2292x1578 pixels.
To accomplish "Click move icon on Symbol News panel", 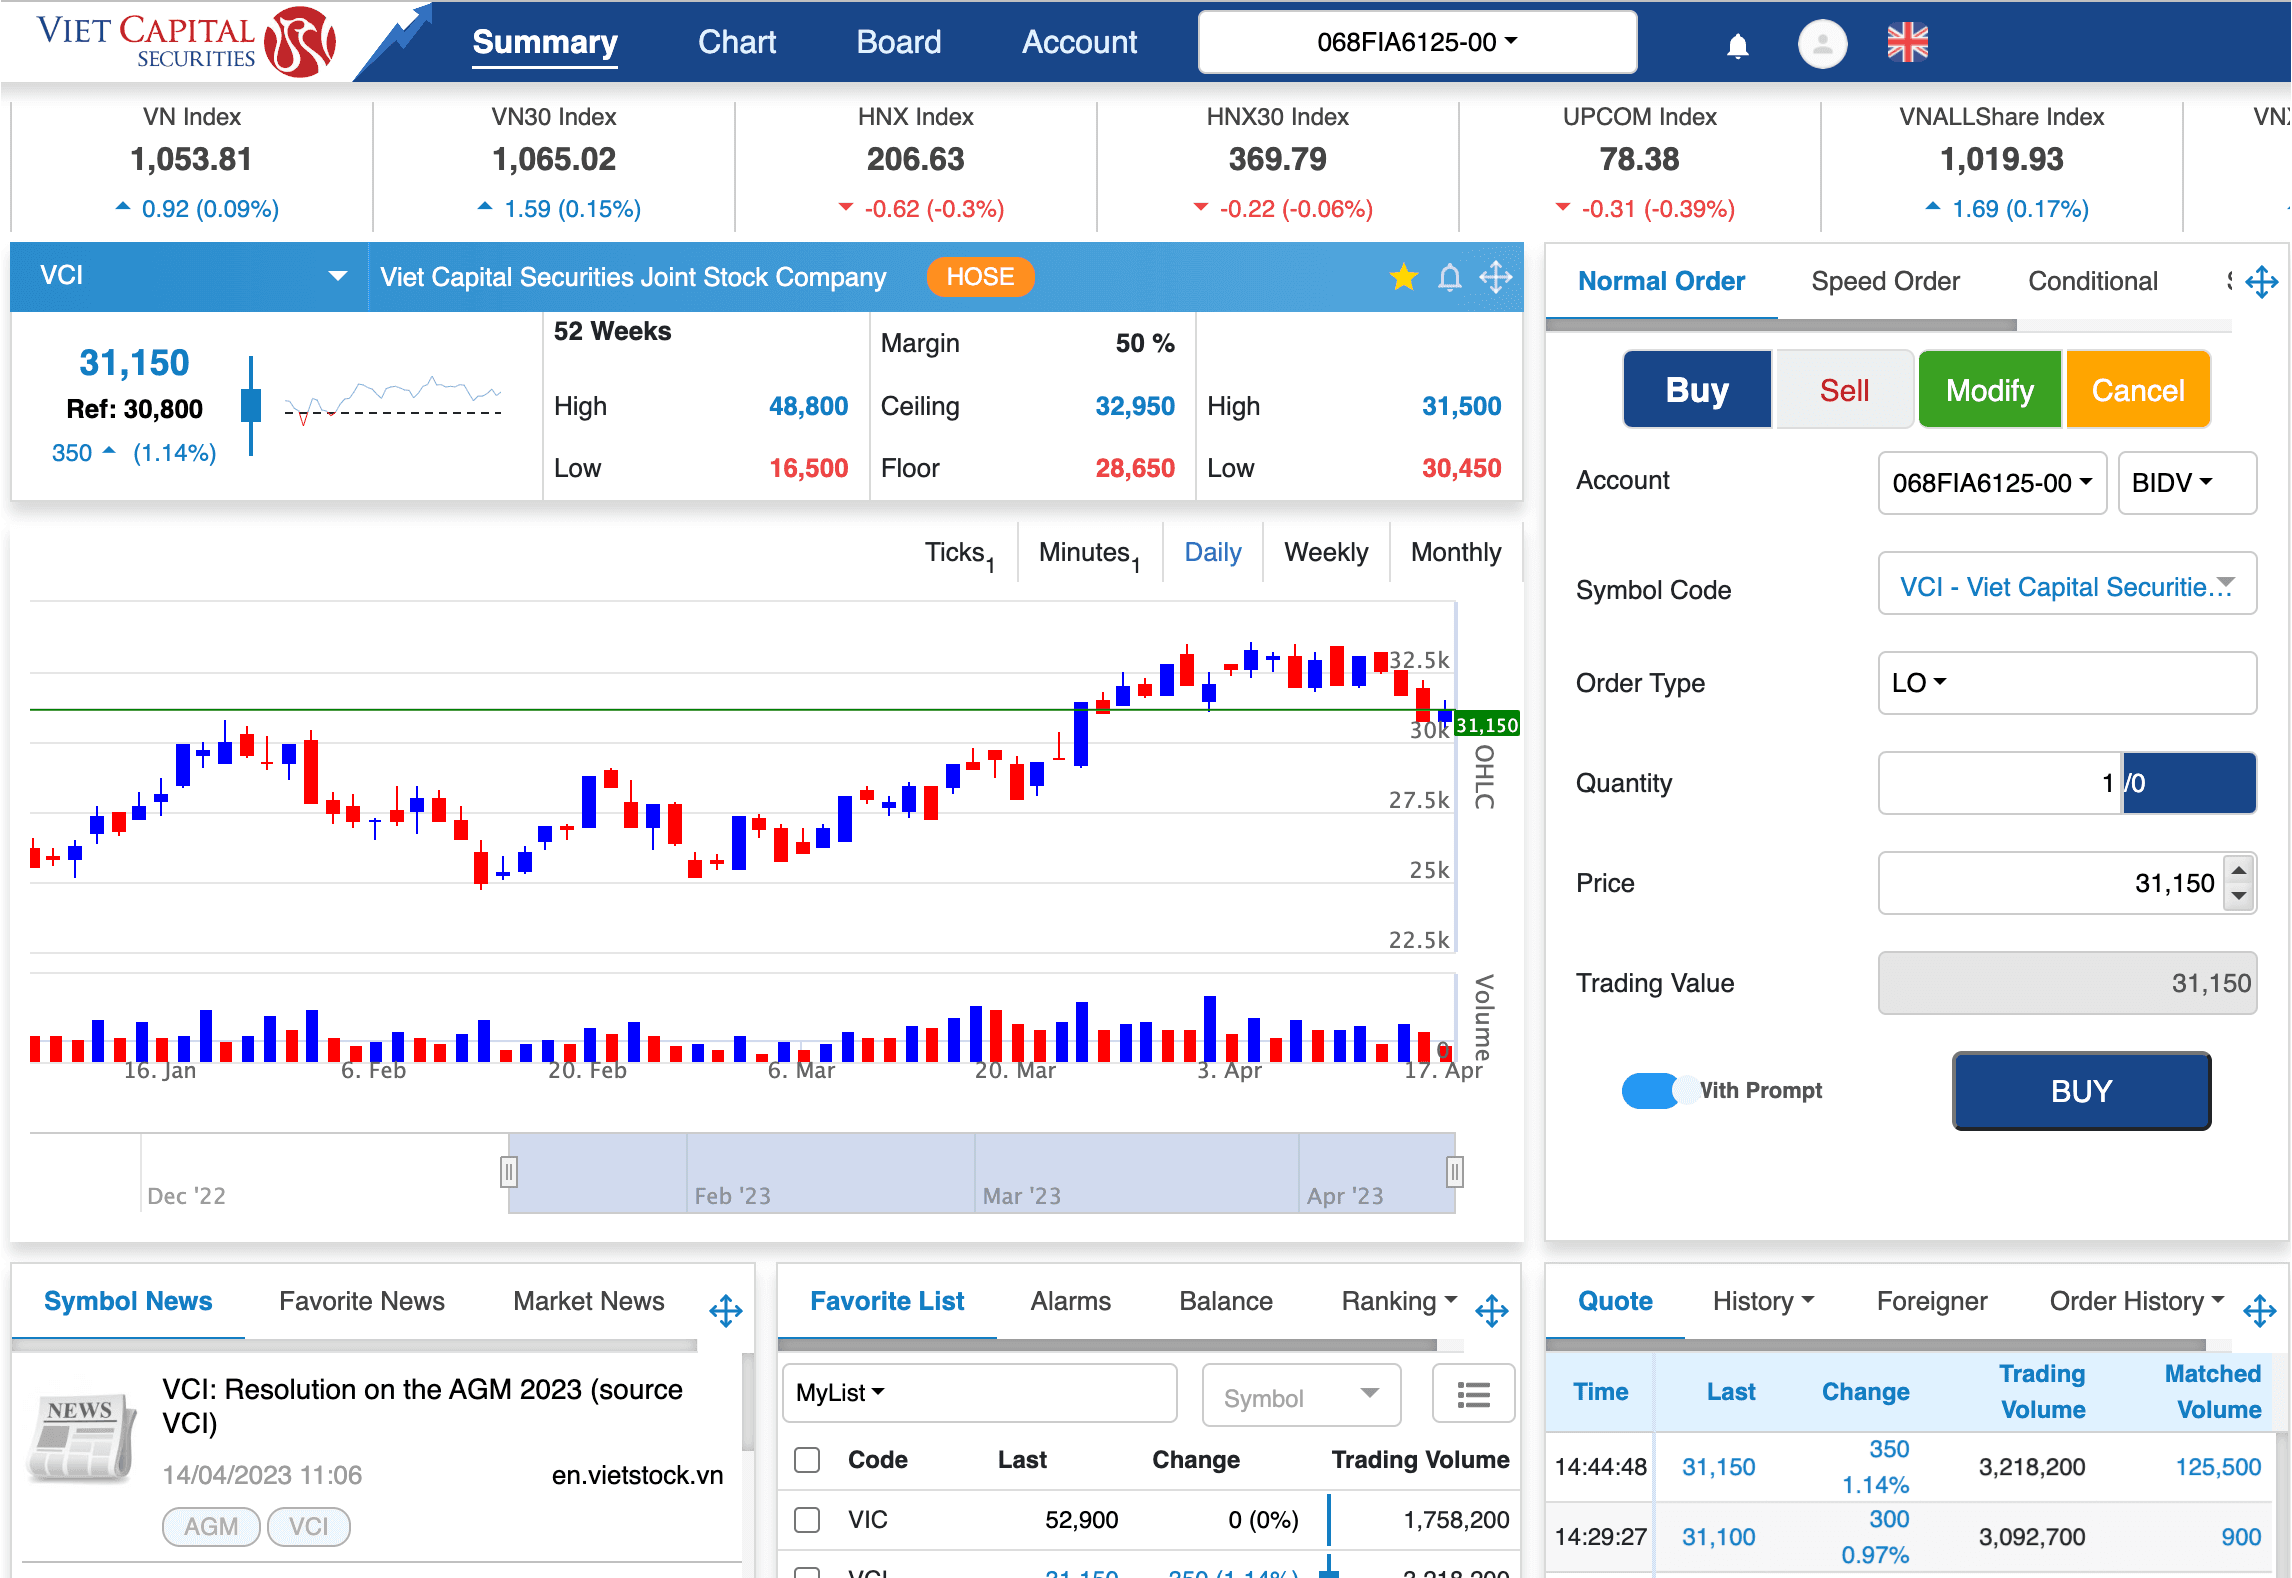I will 726,1309.
